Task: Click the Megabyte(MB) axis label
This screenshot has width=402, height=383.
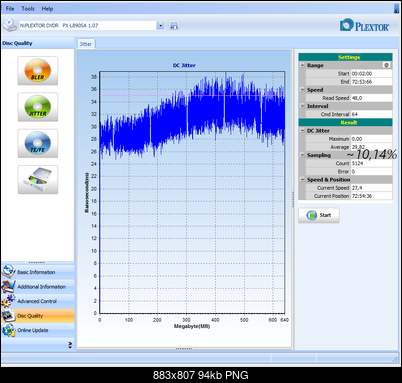Action: tap(192, 326)
